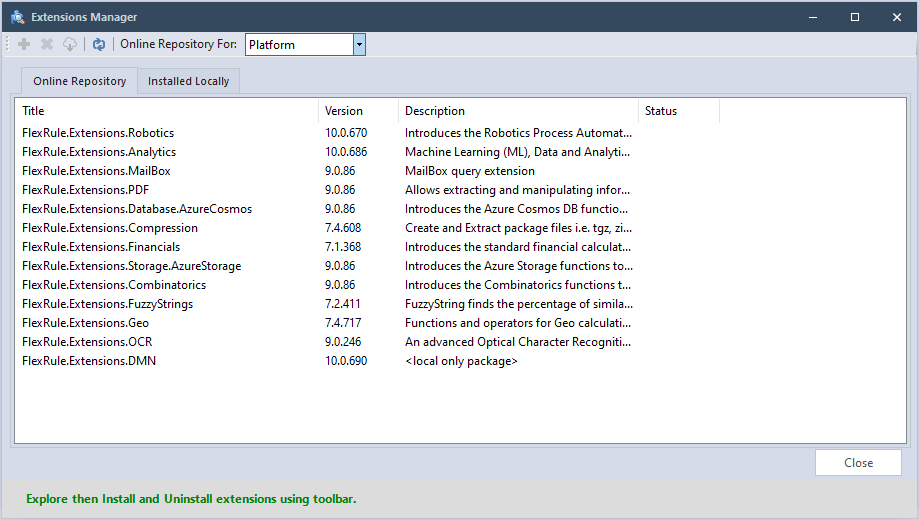Click version 7.2.411 cell
Screen dimensions: 919x520
[x=343, y=304]
